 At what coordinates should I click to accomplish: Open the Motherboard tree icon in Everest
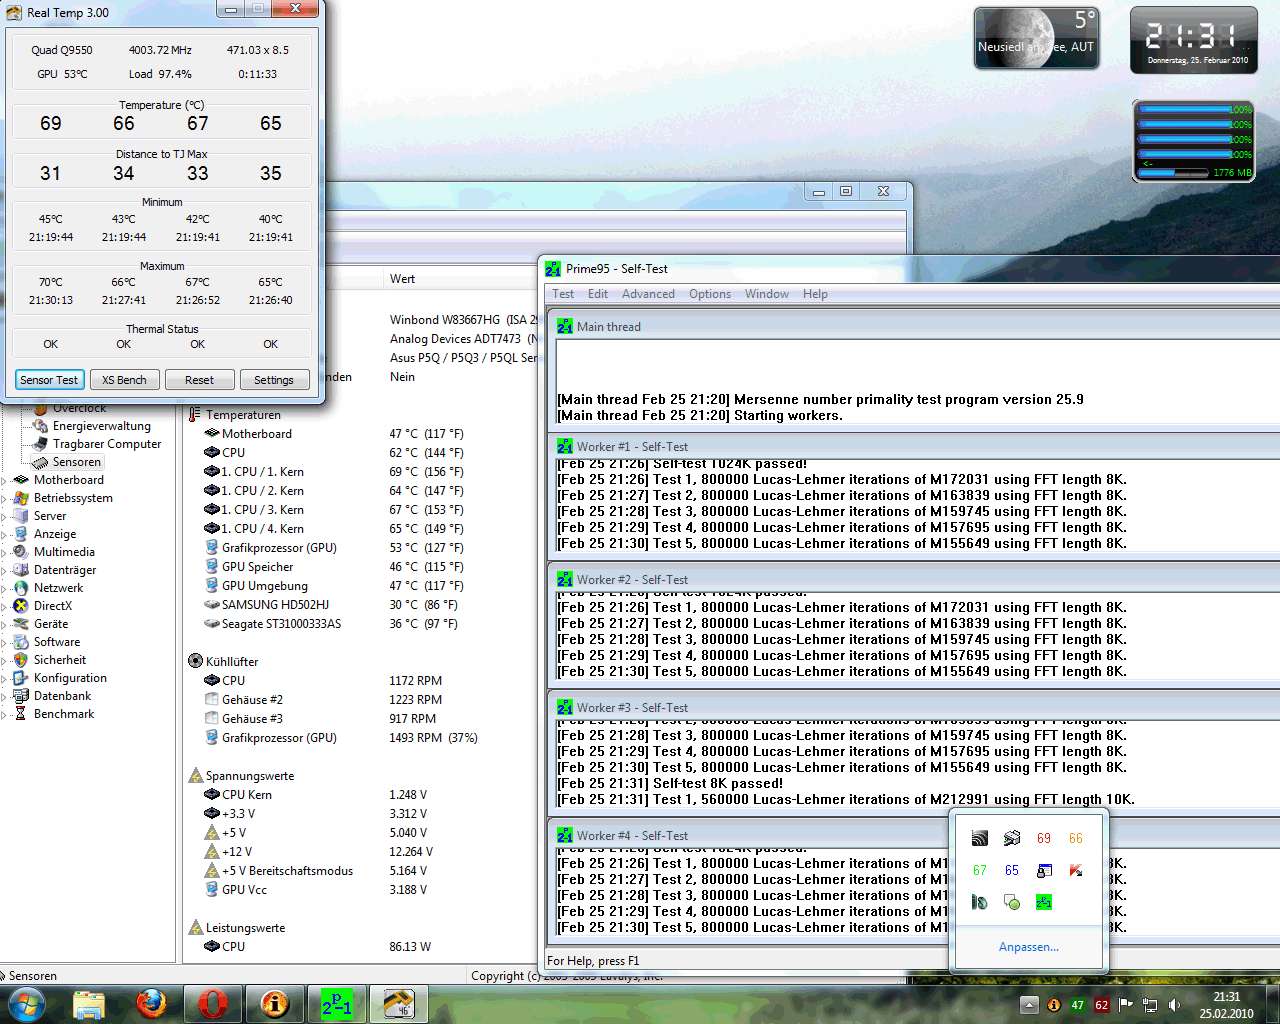pos(21,480)
